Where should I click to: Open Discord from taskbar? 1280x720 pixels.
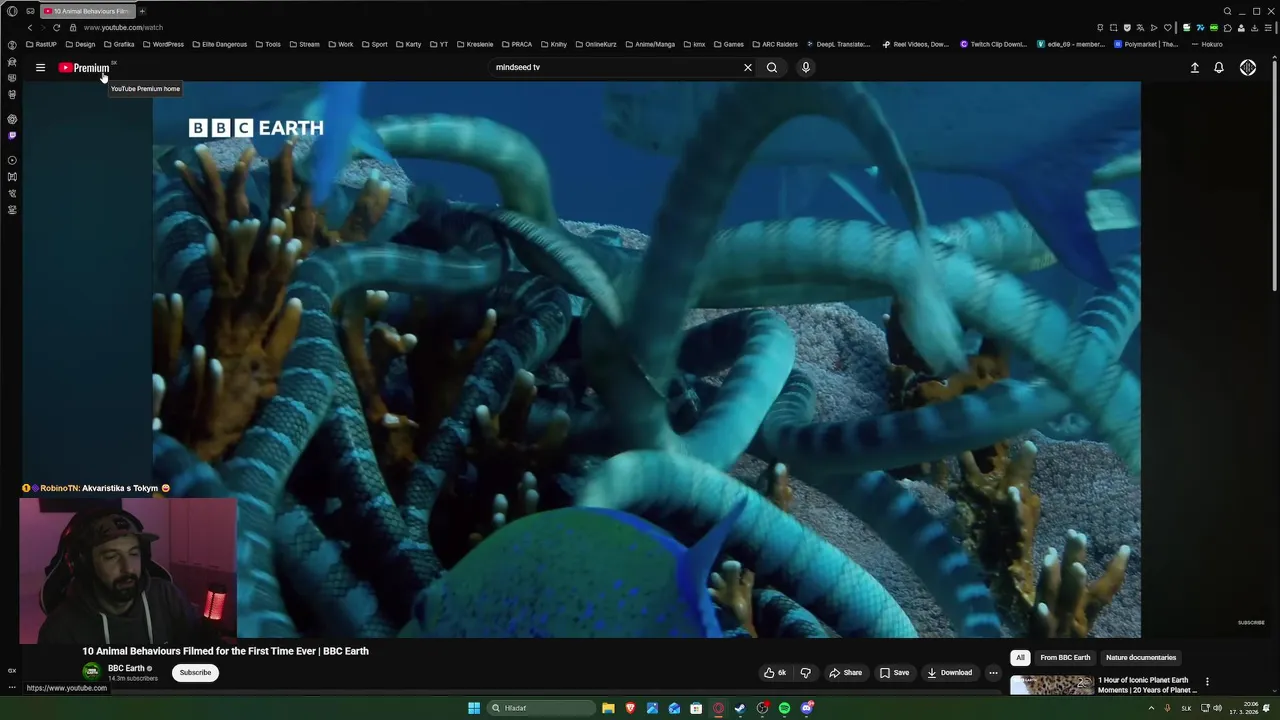(x=806, y=708)
